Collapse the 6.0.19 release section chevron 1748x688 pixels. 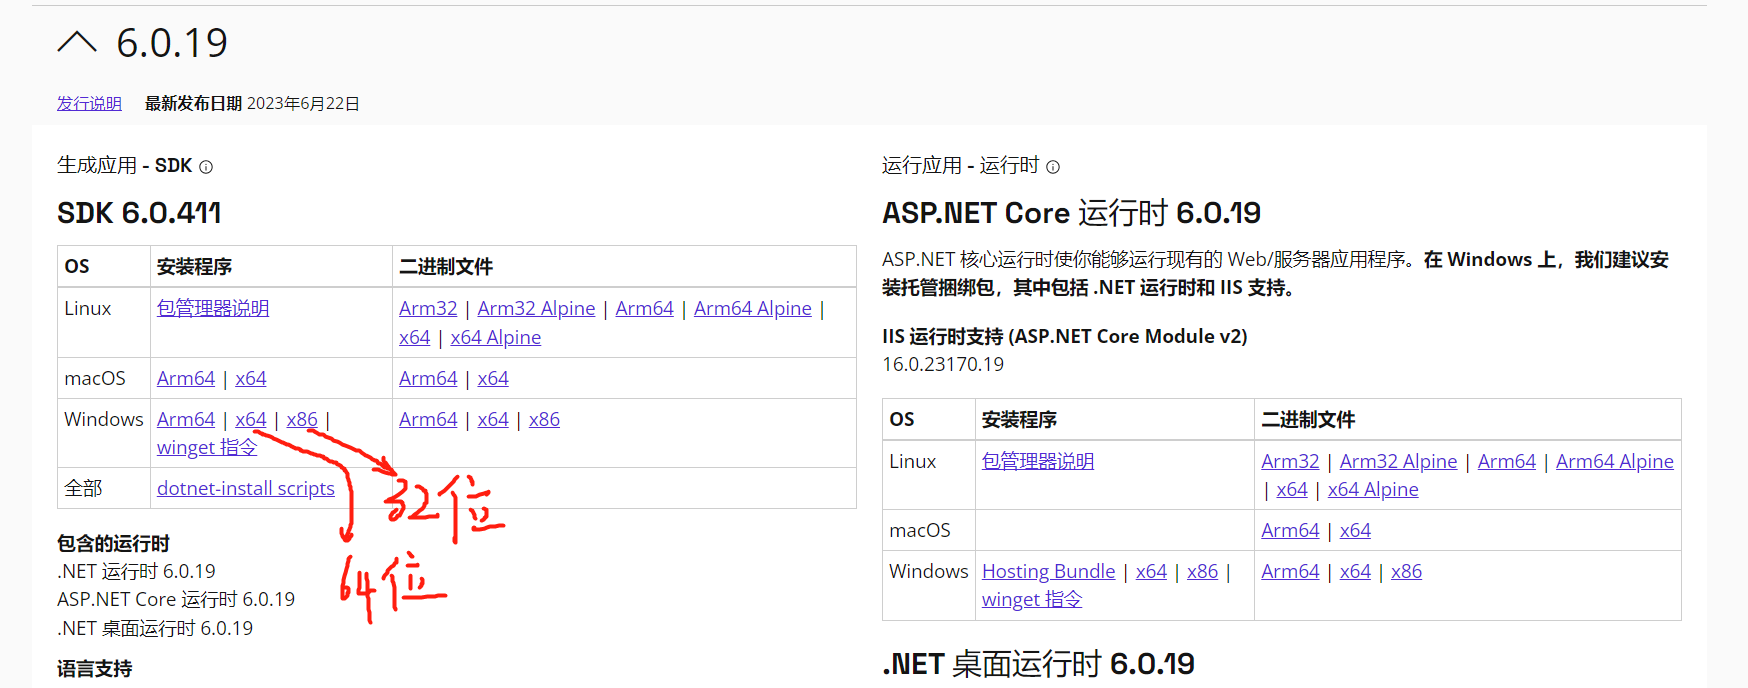click(77, 42)
